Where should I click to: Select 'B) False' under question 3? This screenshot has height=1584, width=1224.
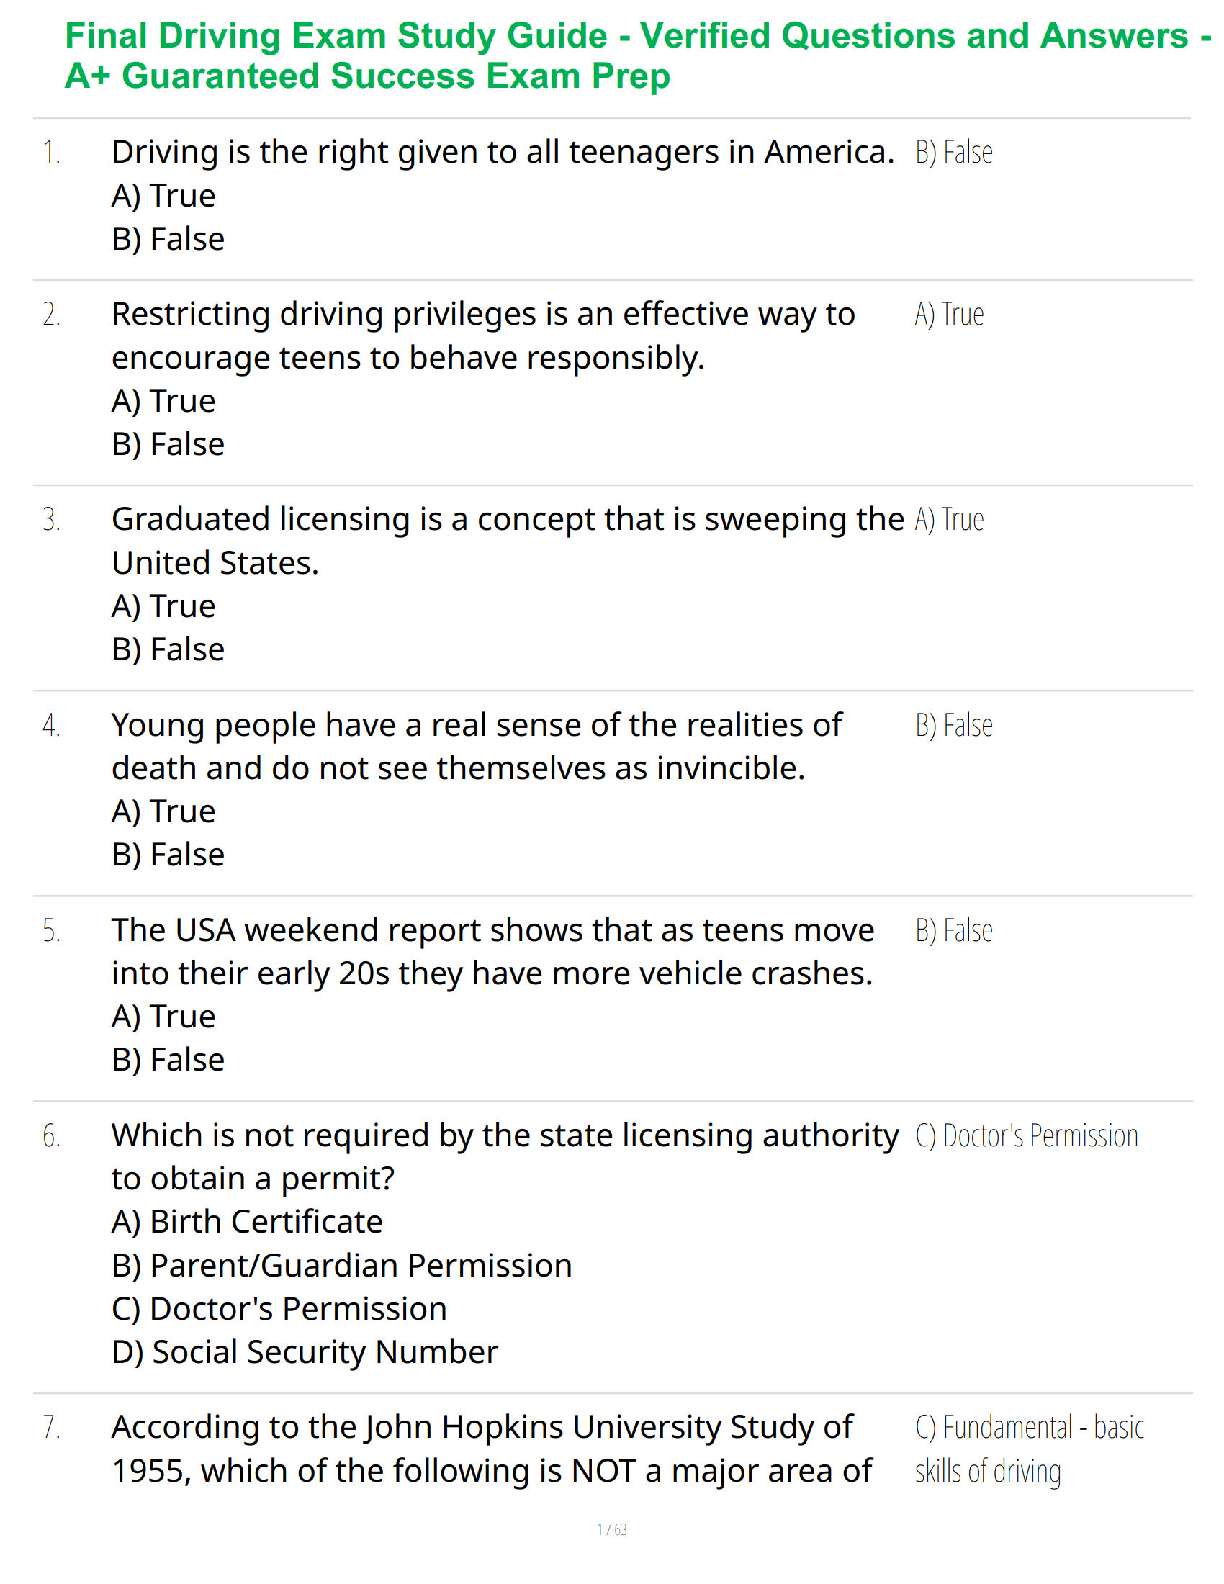tap(168, 649)
